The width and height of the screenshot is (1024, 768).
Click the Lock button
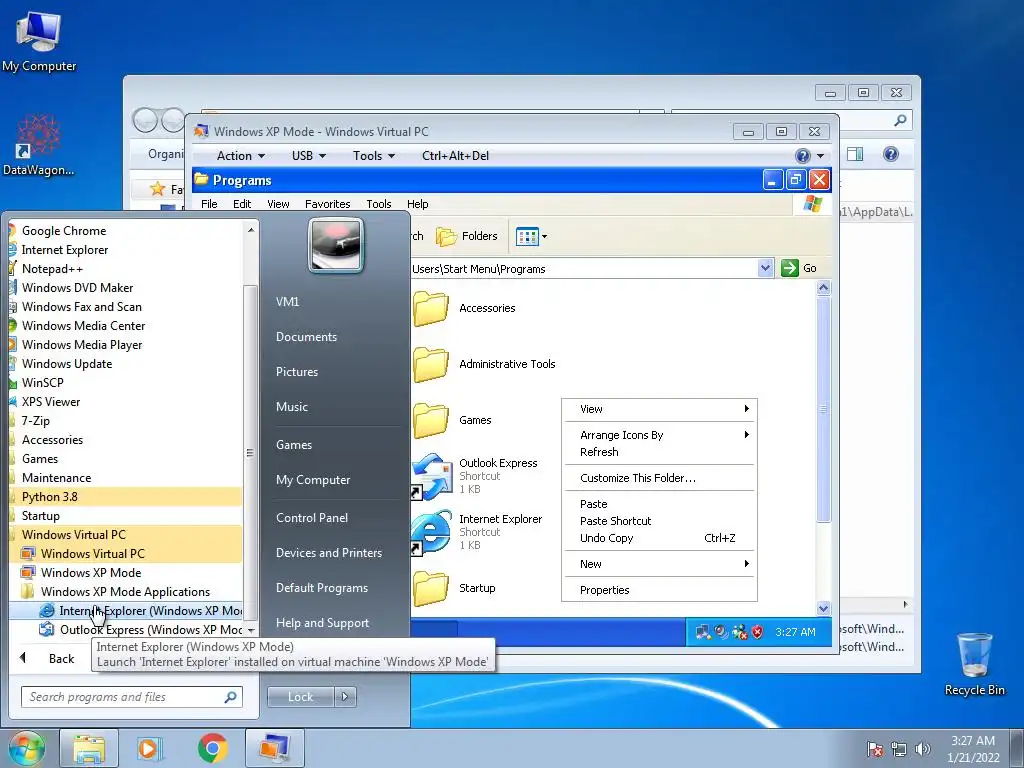pos(300,697)
